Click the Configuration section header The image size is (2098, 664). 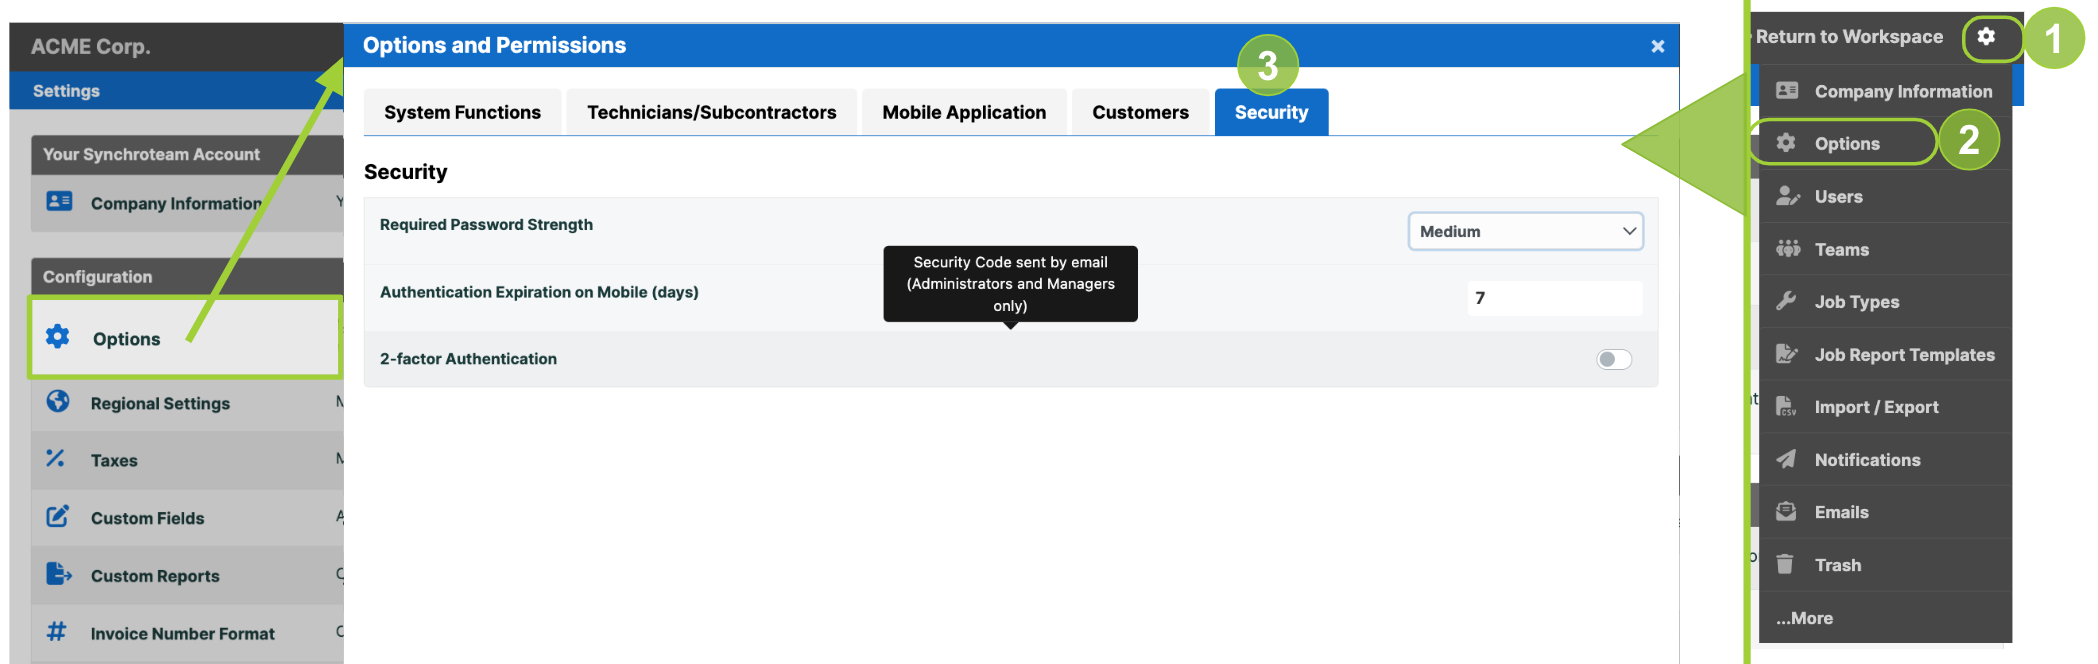[97, 277]
